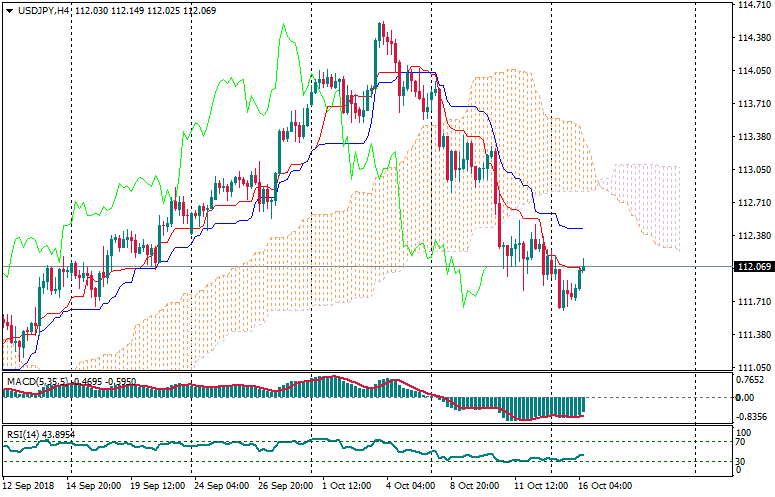775x497 pixels.
Task: Click the 12 Sep 2018 date label
Action: (31, 486)
